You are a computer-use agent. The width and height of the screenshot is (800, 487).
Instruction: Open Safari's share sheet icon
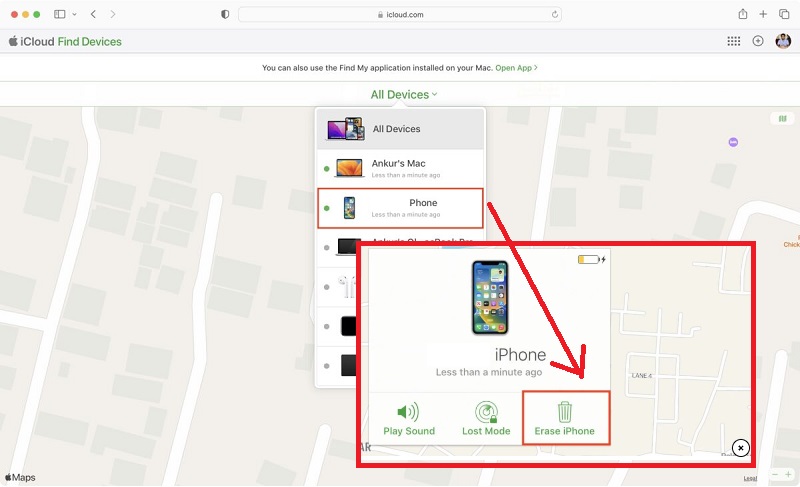(743, 14)
